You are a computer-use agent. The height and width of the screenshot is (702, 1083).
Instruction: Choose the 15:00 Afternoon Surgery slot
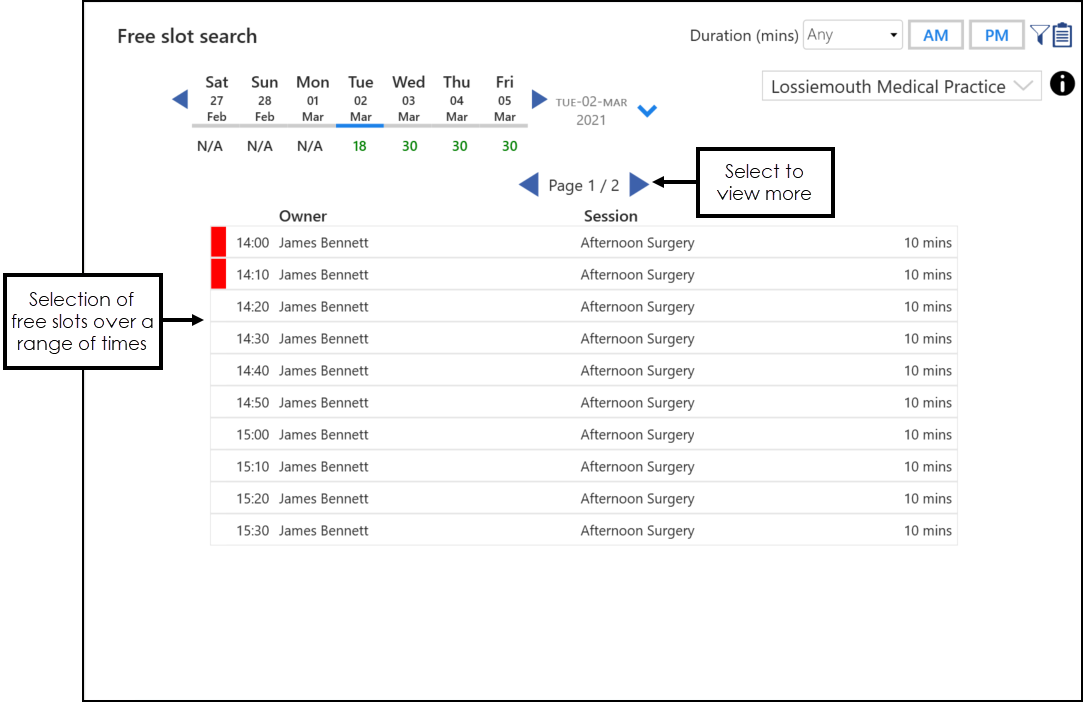coord(637,435)
